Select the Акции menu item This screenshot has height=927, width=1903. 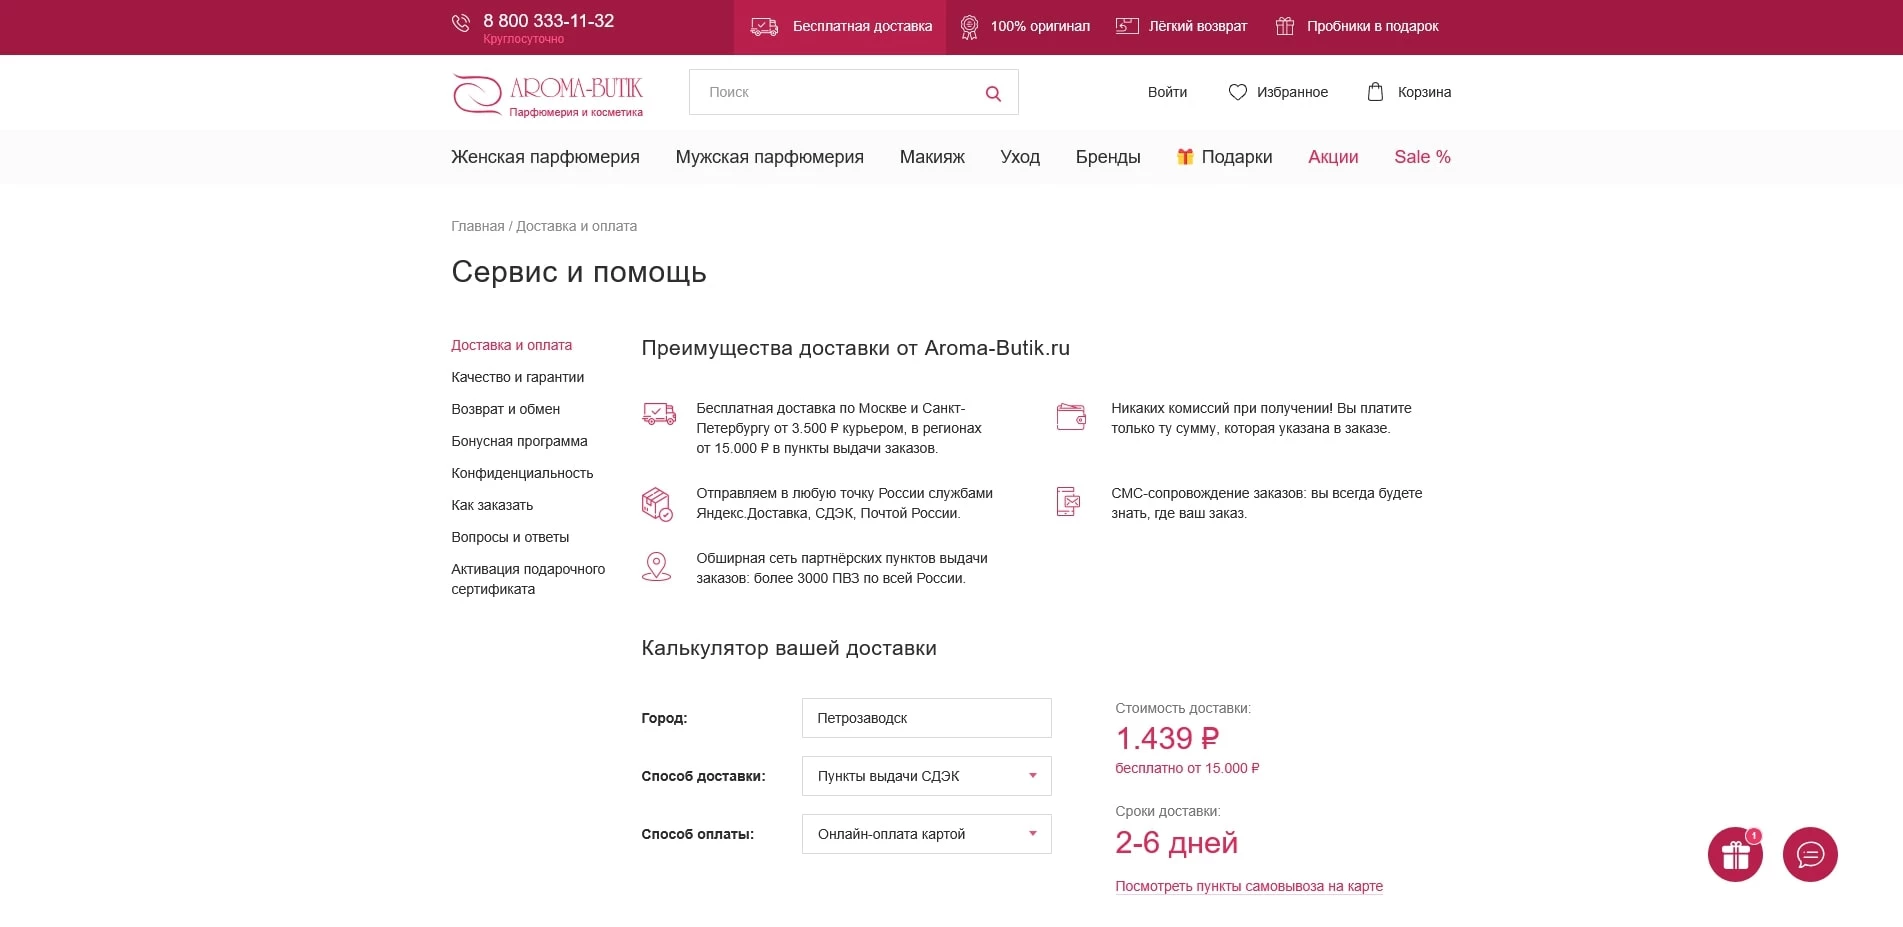(x=1333, y=157)
